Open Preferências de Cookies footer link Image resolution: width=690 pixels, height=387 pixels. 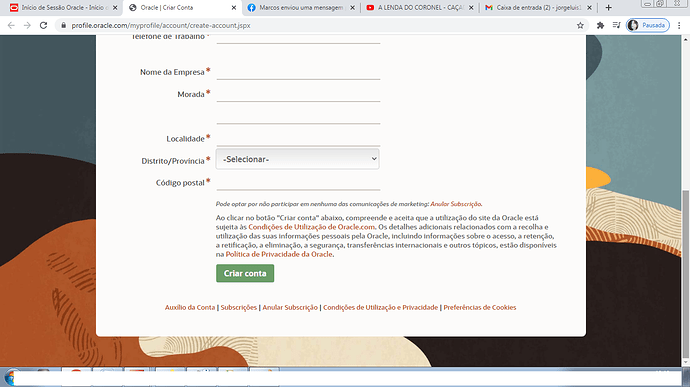480,307
